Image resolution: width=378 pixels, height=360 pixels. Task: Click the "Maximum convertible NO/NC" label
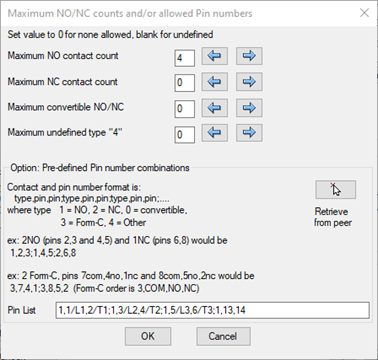click(66, 107)
